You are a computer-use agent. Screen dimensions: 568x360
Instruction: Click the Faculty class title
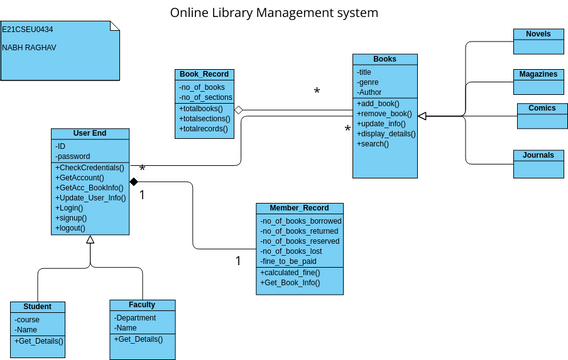tap(142, 305)
